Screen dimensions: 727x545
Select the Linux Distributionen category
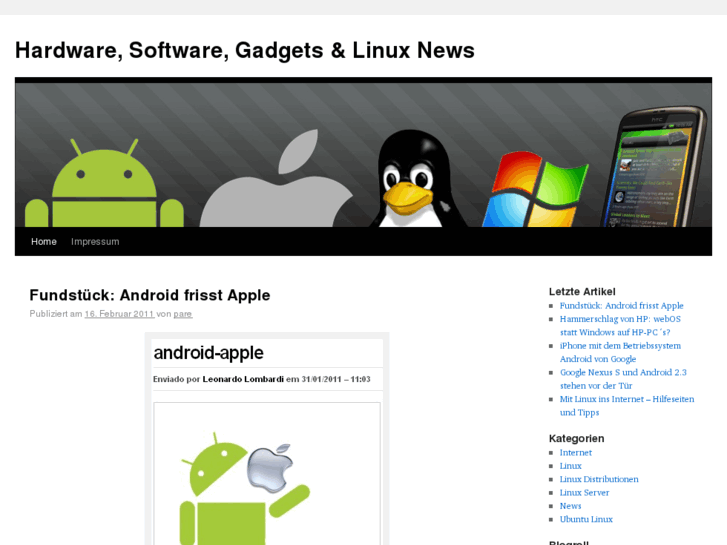tap(599, 479)
